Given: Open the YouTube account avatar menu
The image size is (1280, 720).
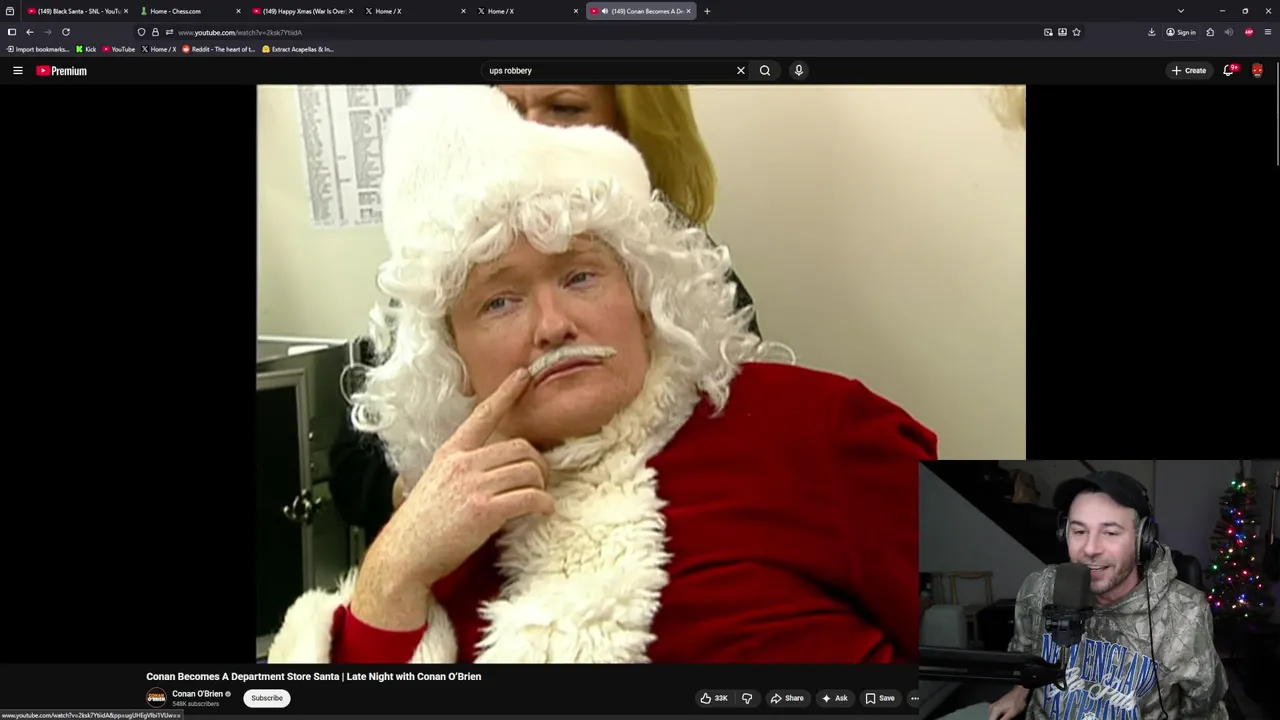Looking at the screenshot, I should point(1257,71).
